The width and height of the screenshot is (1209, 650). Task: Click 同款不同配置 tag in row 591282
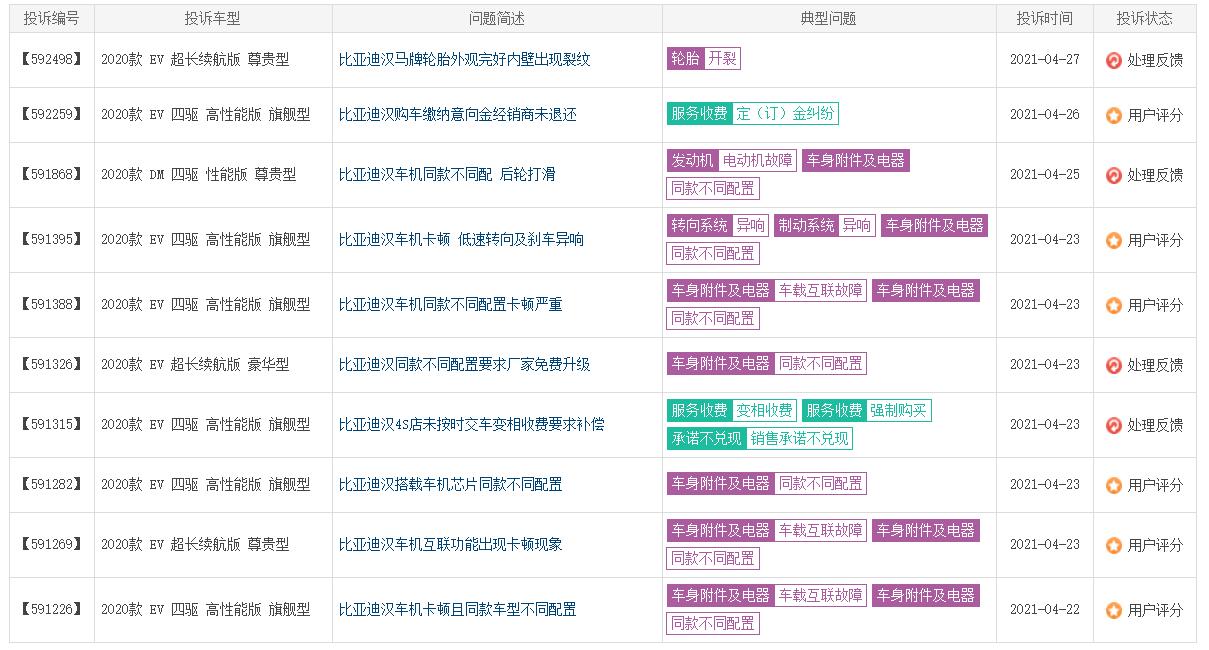point(821,484)
